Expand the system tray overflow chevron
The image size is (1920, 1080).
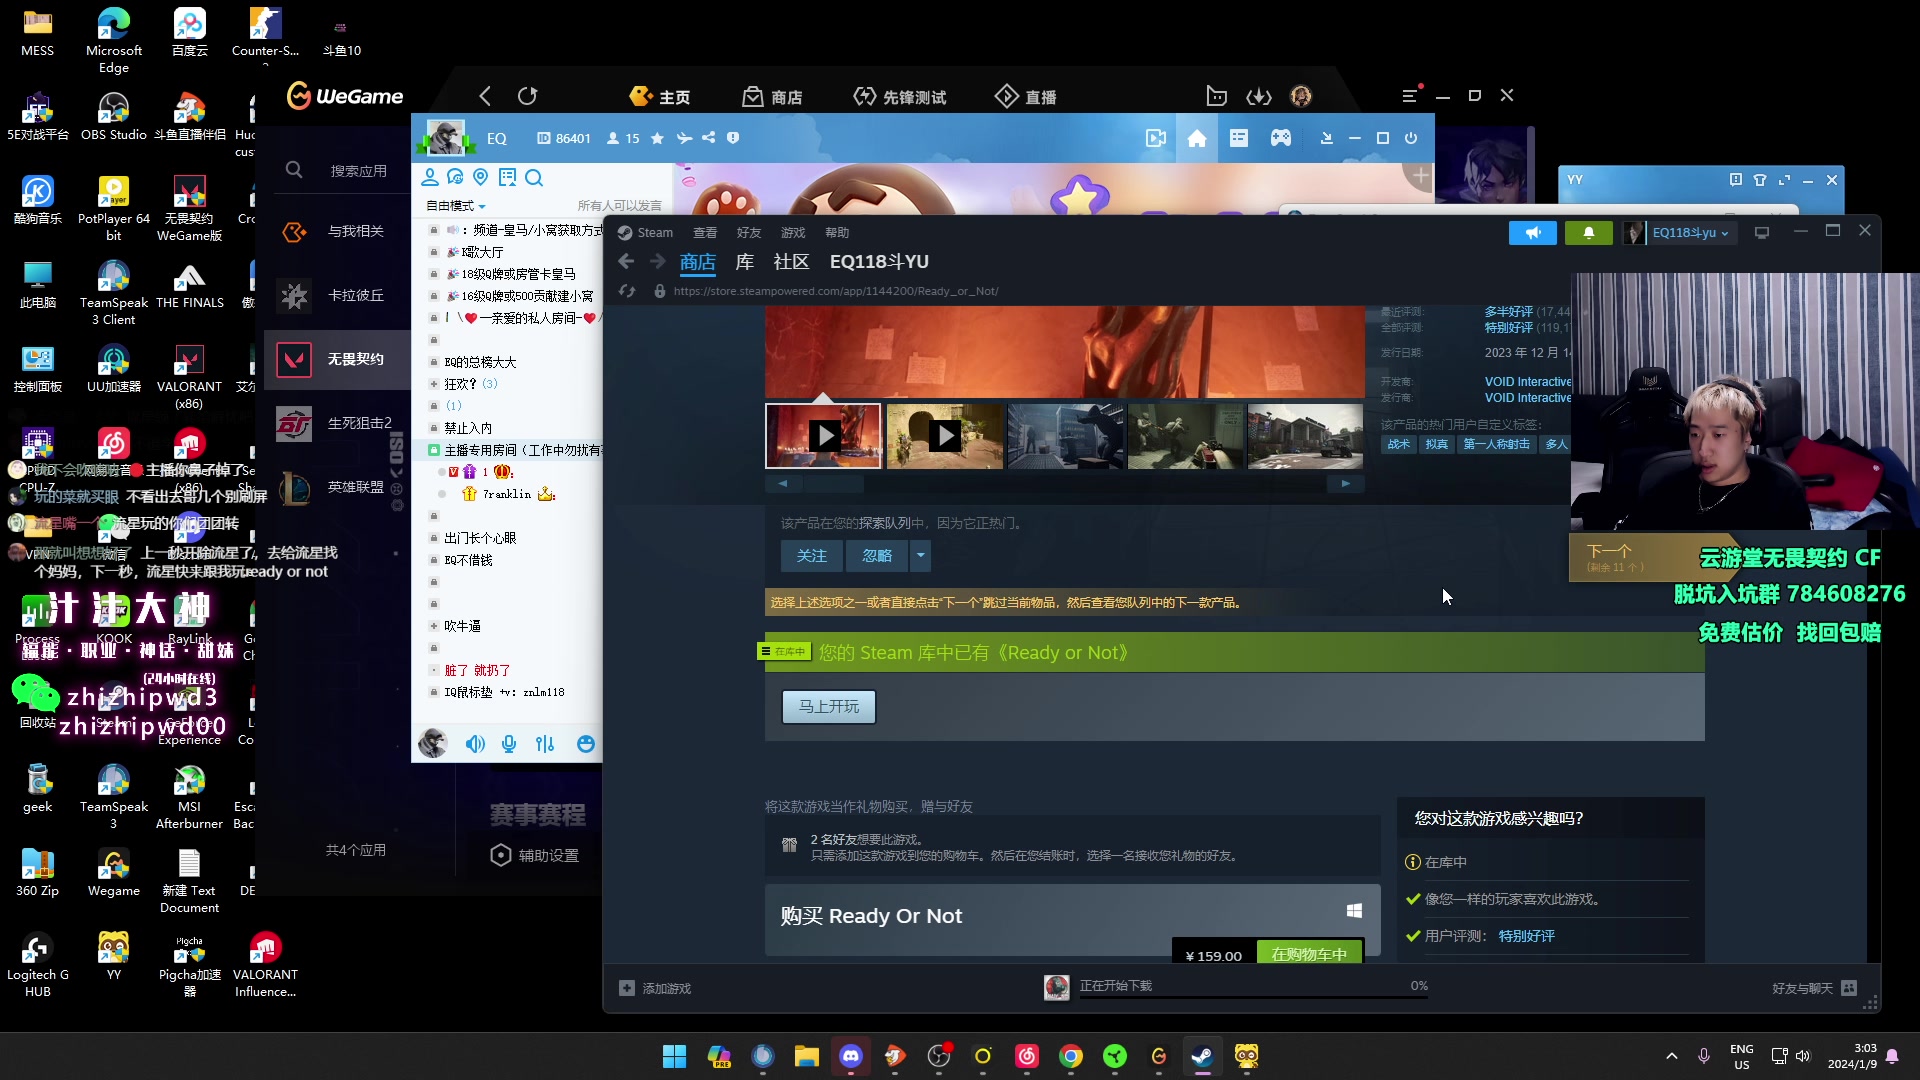[x=1671, y=1056]
